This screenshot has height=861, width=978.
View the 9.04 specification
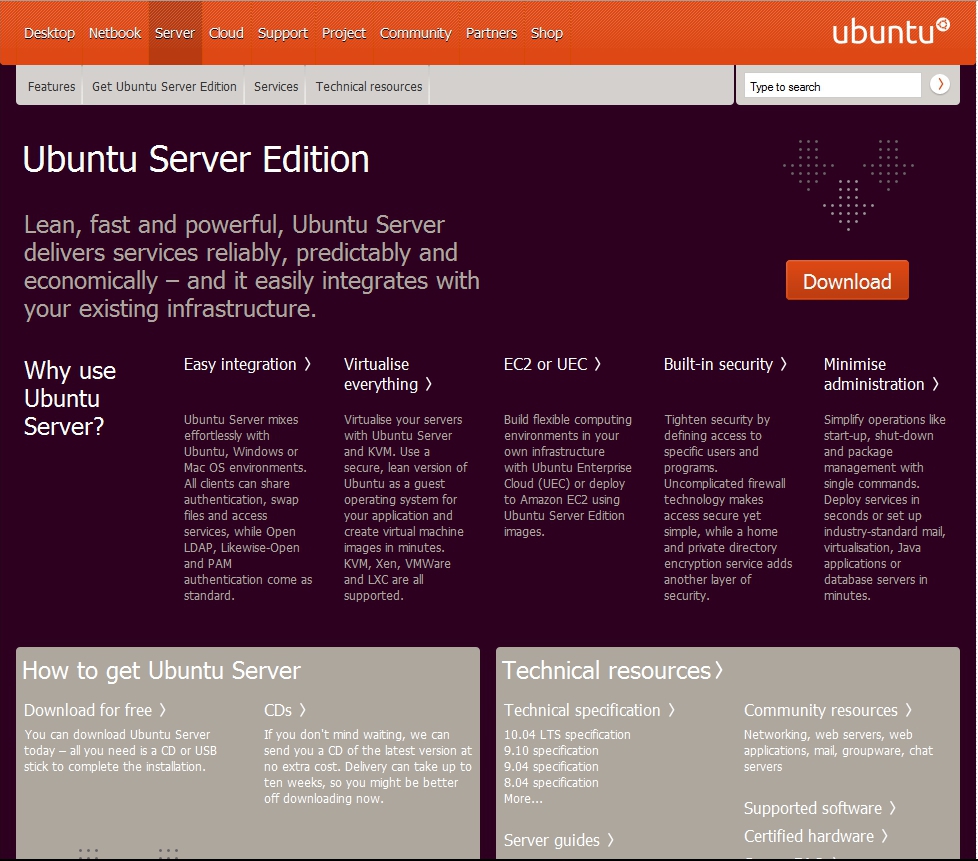click(551, 767)
